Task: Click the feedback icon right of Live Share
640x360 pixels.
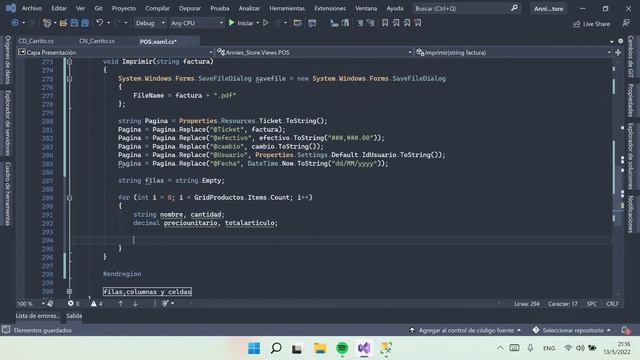Action: (x=626, y=23)
